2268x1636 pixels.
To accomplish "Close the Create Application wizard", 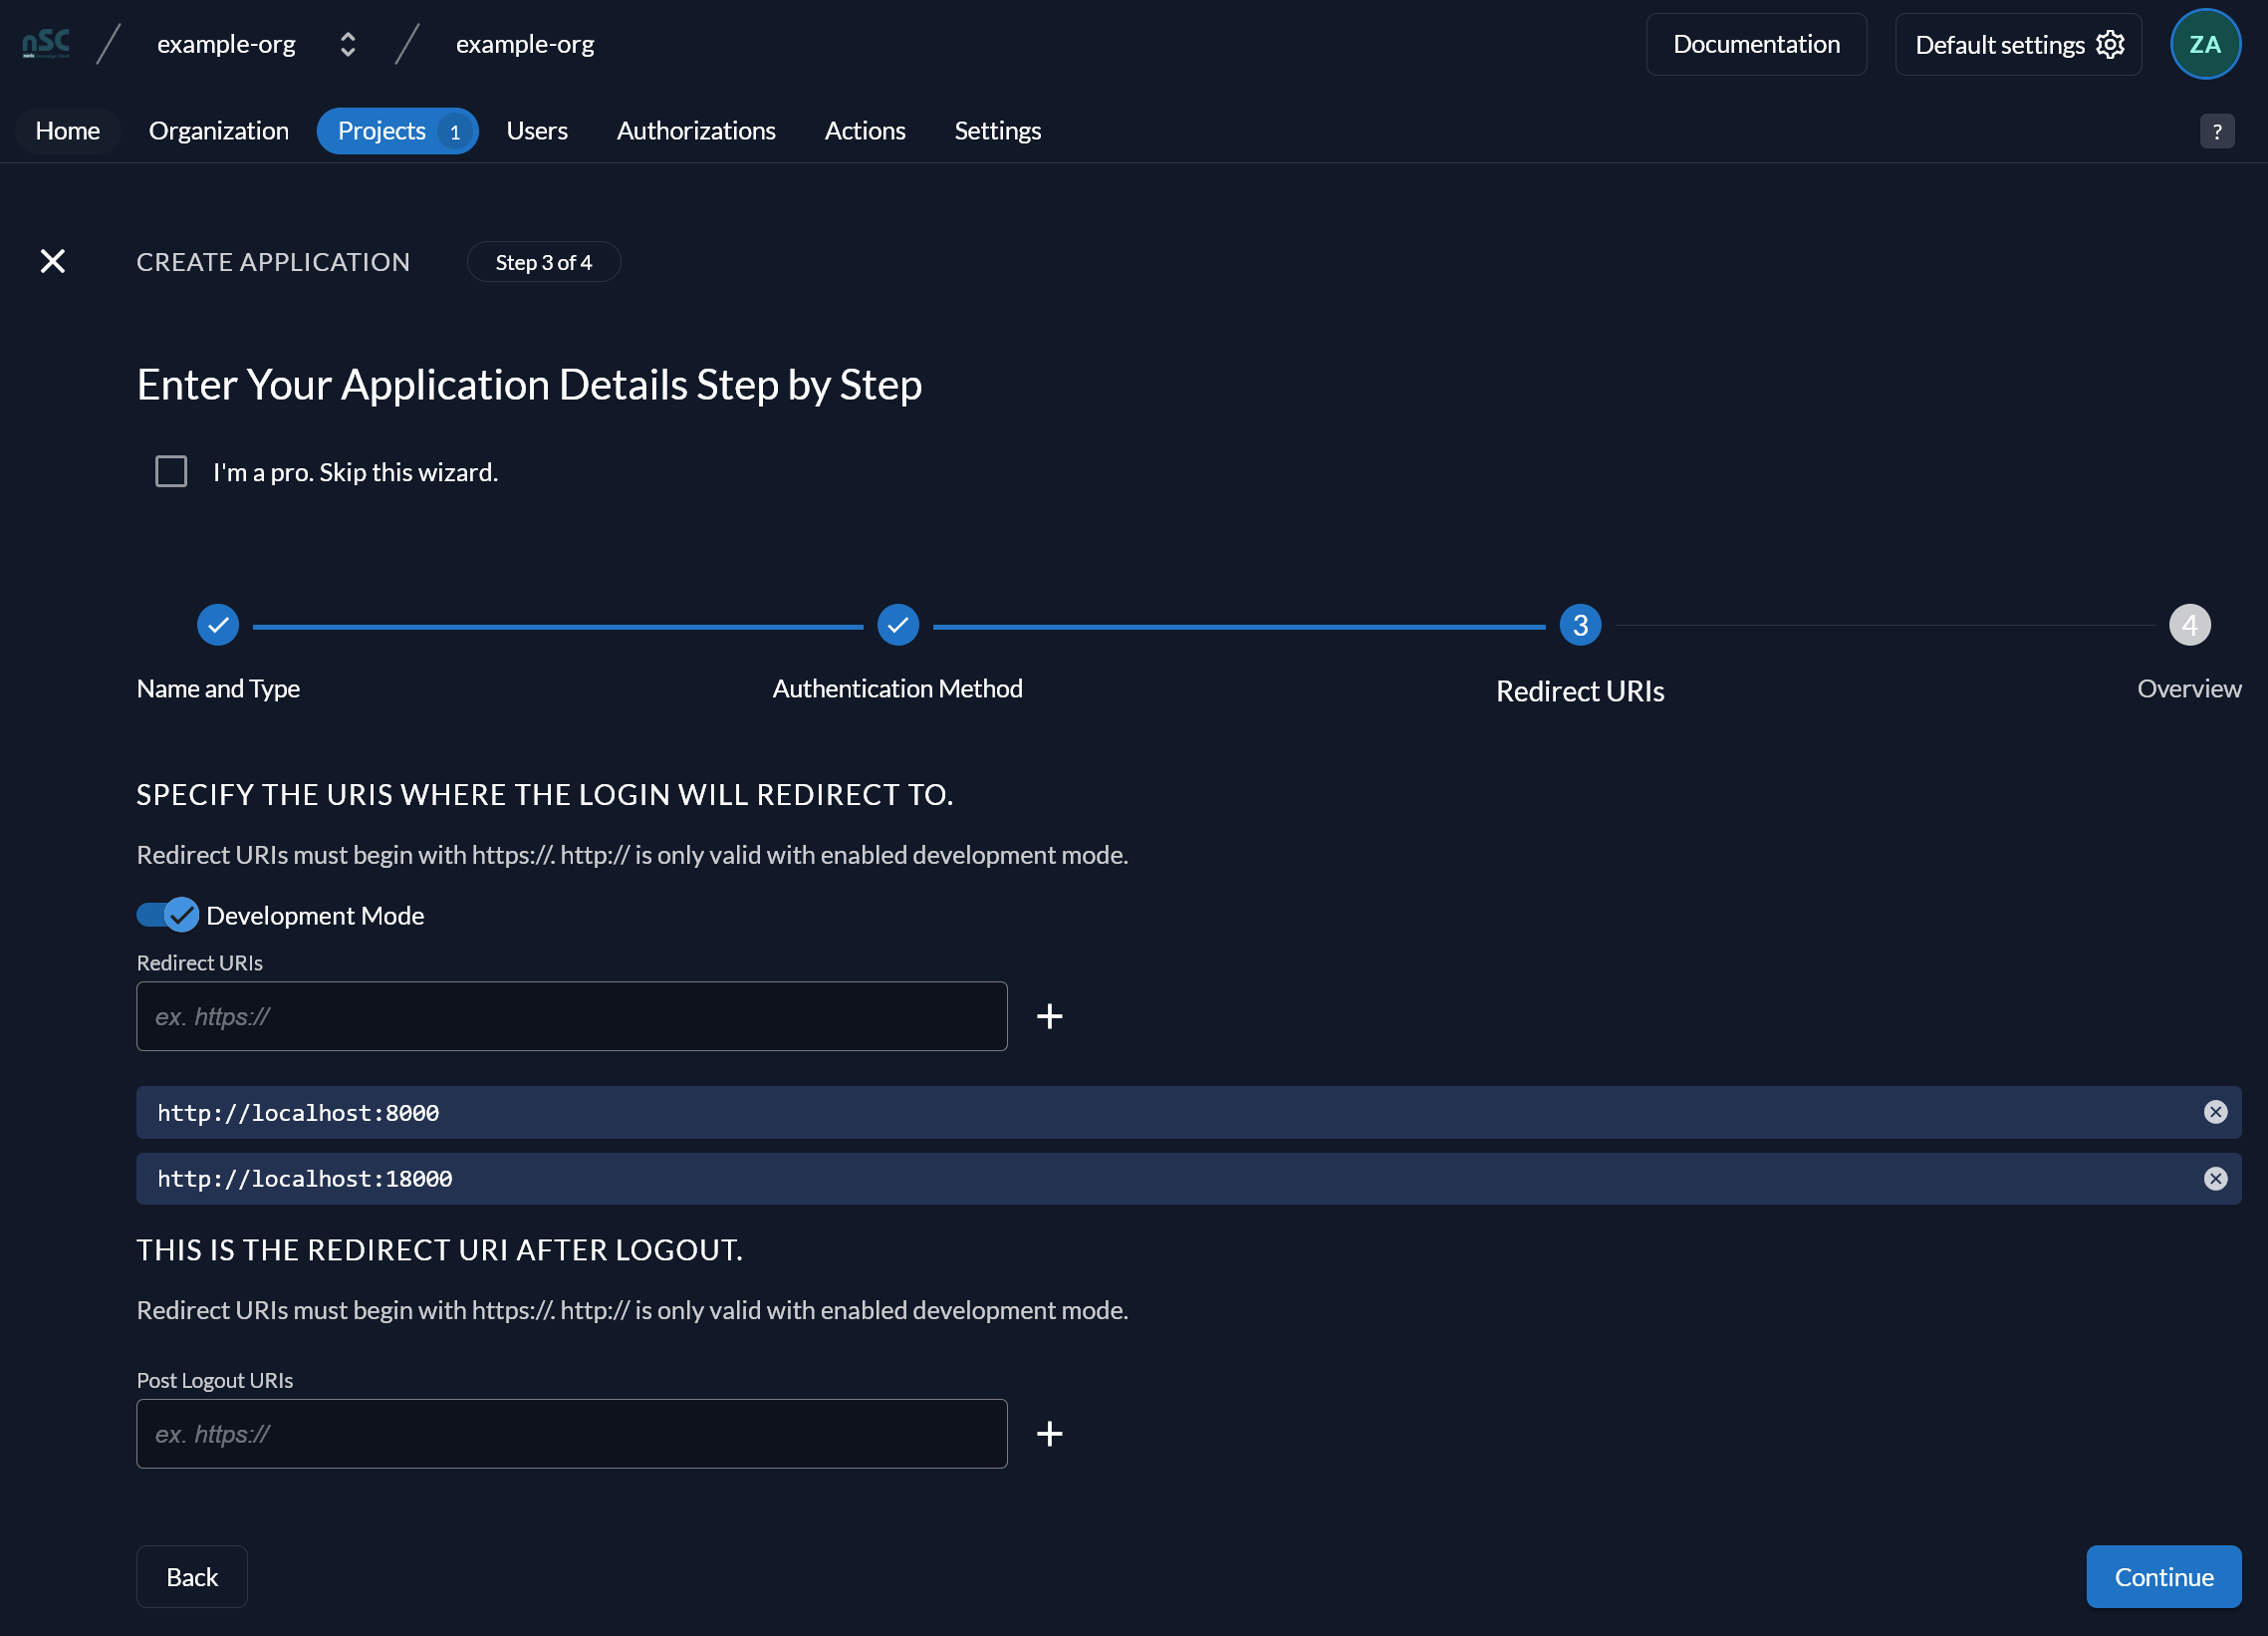I will pyautogui.click(x=52, y=261).
